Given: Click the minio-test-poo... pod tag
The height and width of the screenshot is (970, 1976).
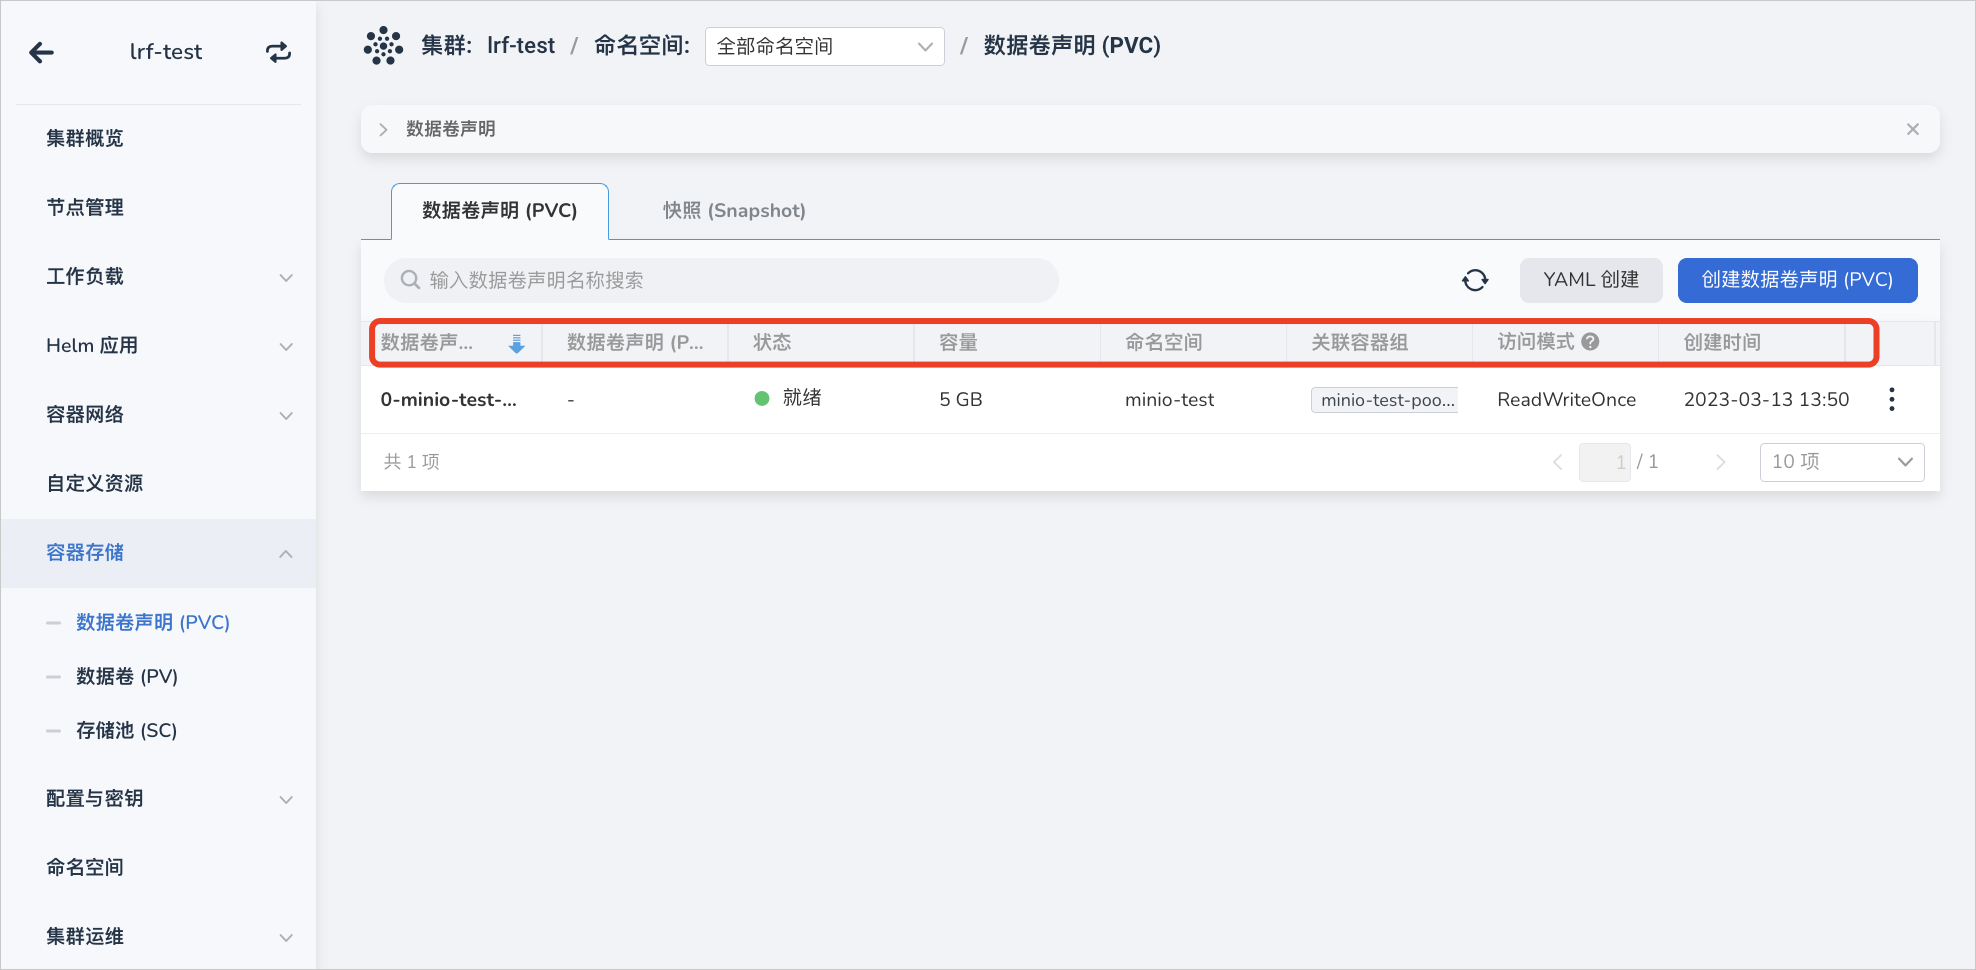Looking at the screenshot, I should [1385, 400].
